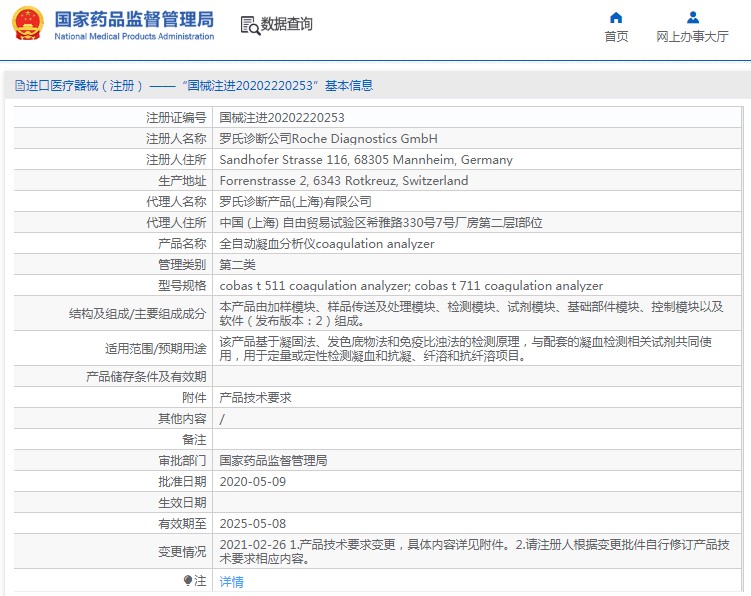
Task: Select registration number 国械注进20202220253 value
Action: coord(282,118)
